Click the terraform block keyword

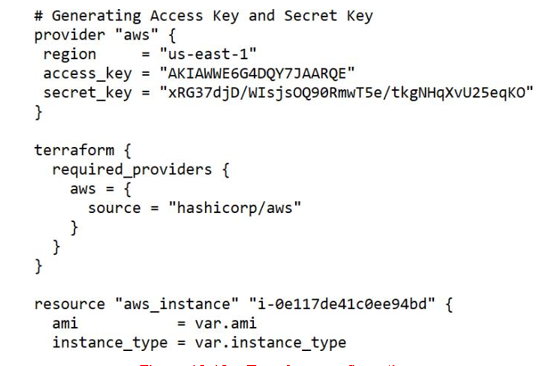(x=74, y=151)
